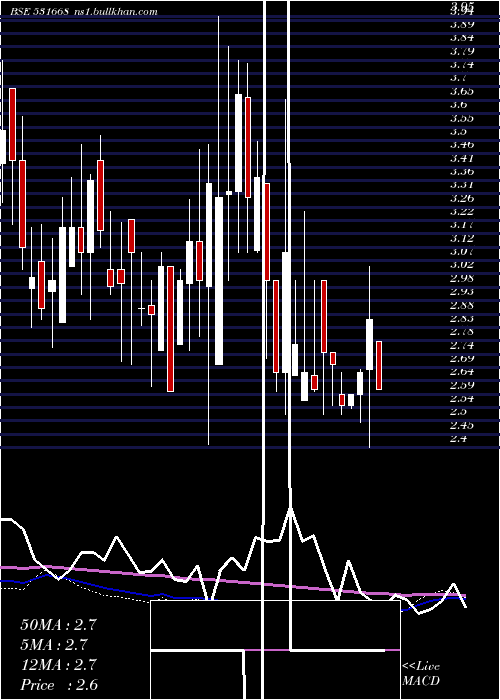This screenshot has width=500, height=700.
Task: Click the 2.69 price axis label
Action: pyautogui.click(x=462, y=358)
